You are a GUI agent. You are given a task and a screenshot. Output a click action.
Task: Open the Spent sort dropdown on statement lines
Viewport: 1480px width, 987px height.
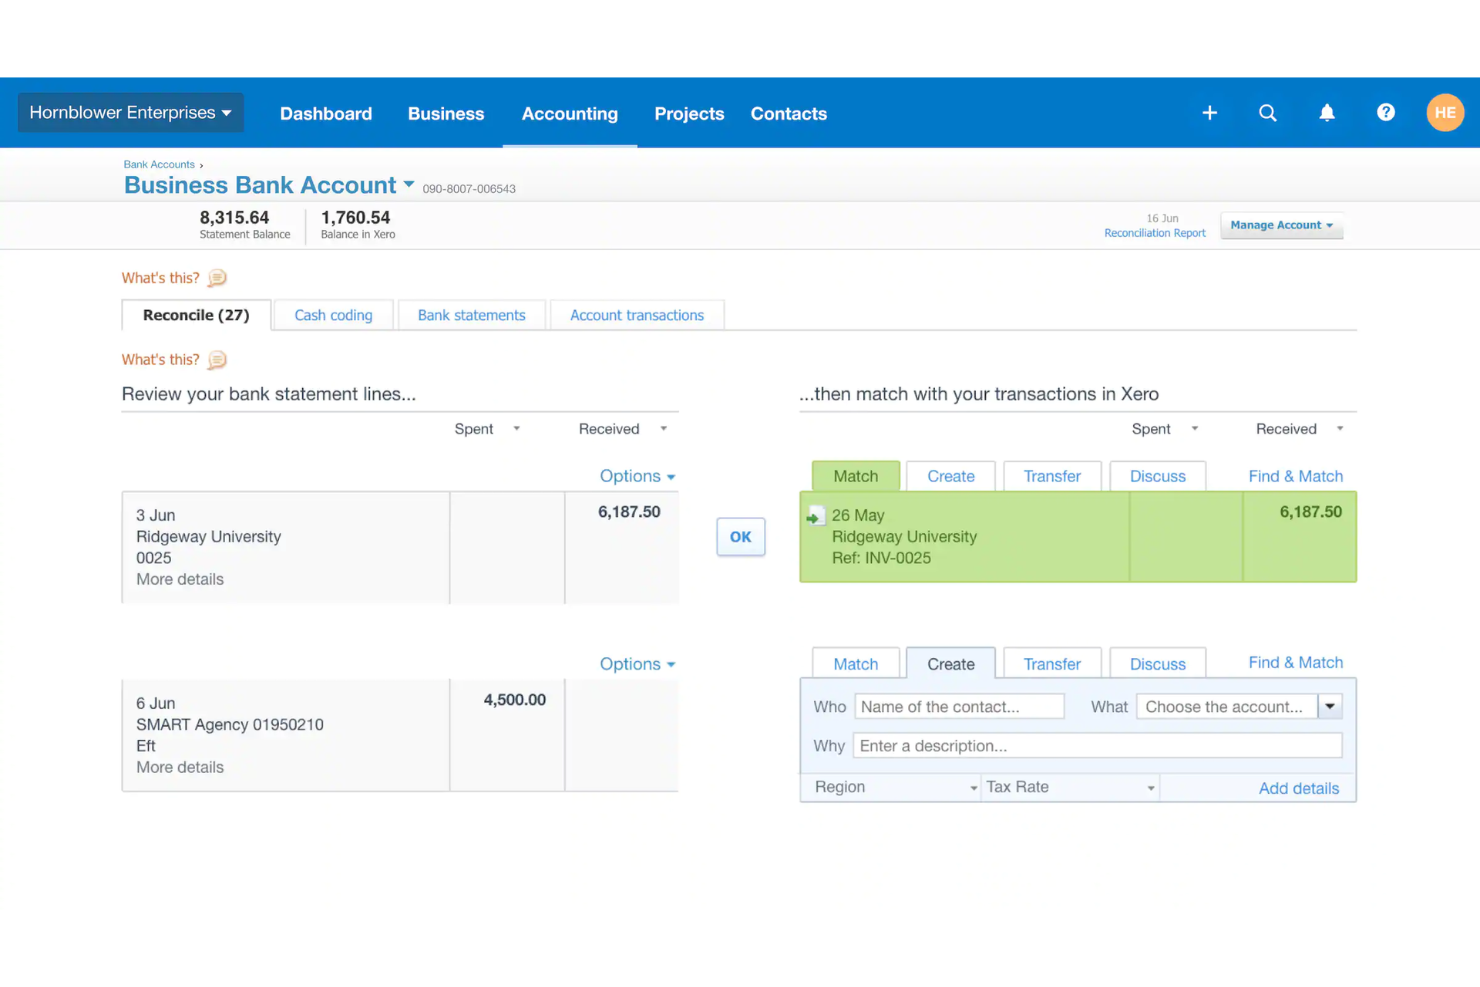point(516,428)
